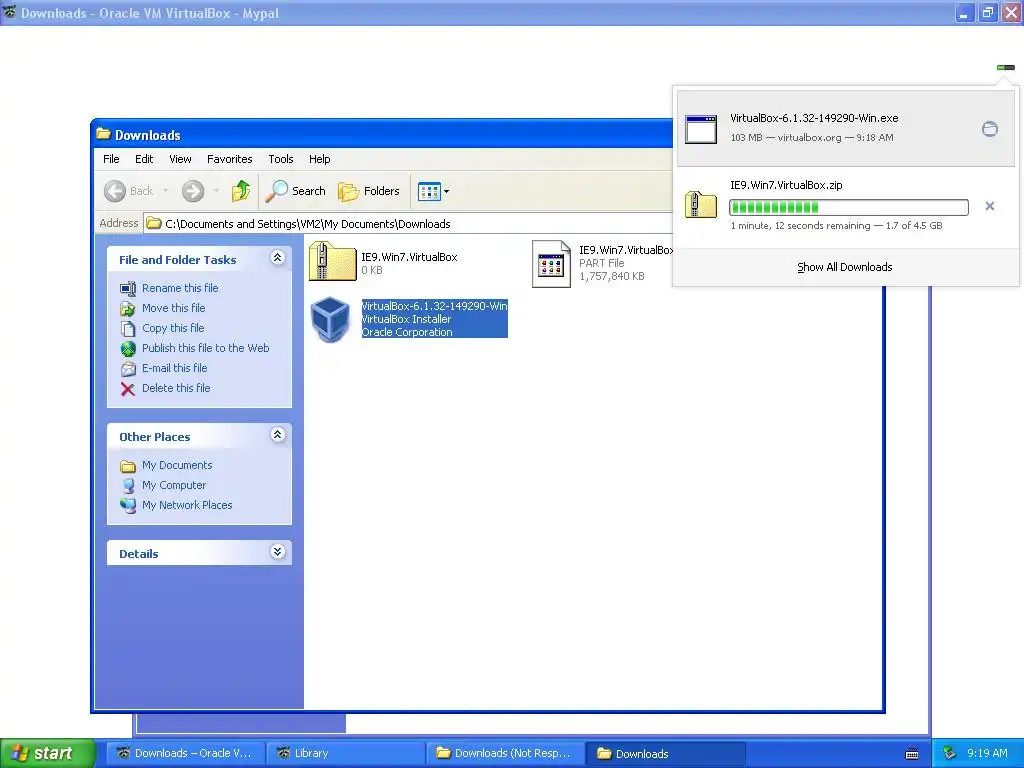Click the My Computer icon

tap(128, 486)
